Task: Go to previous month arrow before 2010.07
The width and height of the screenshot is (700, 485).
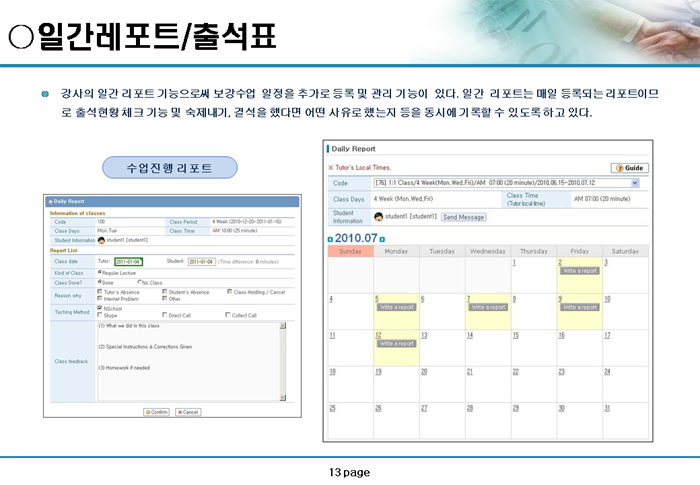Action: 330,239
